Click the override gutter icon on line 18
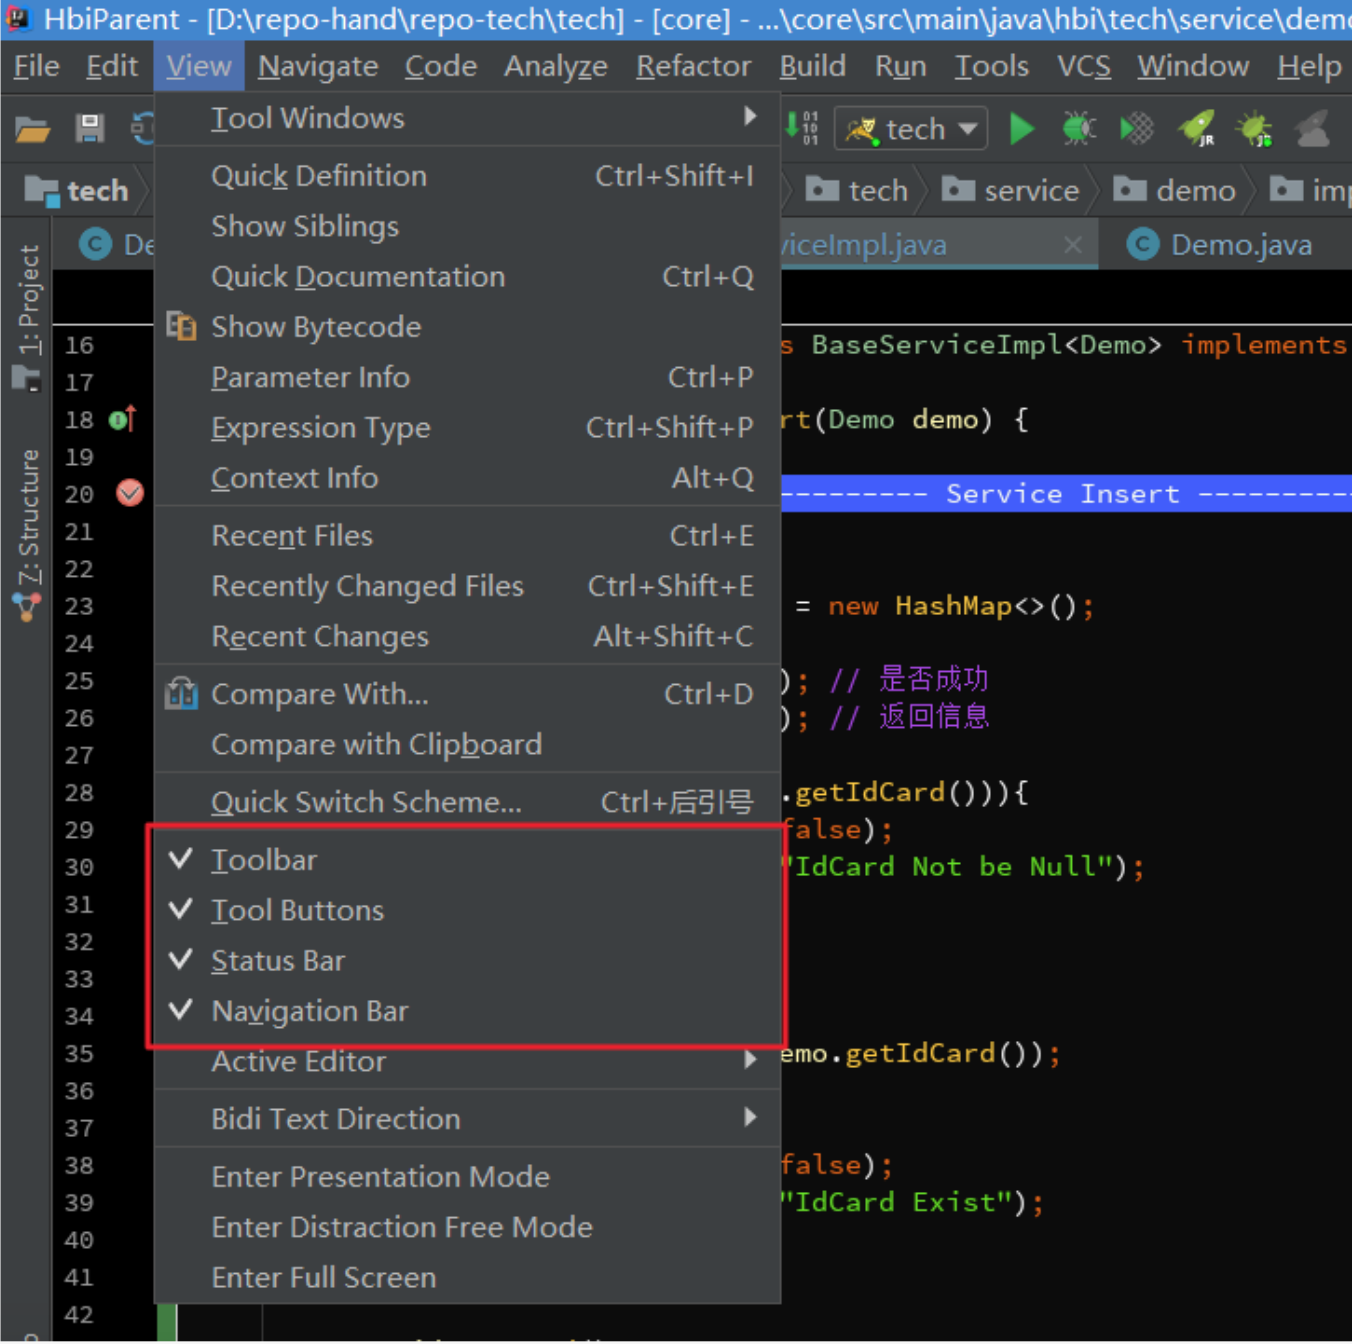The width and height of the screenshot is (1352, 1344). click(x=122, y=419)
